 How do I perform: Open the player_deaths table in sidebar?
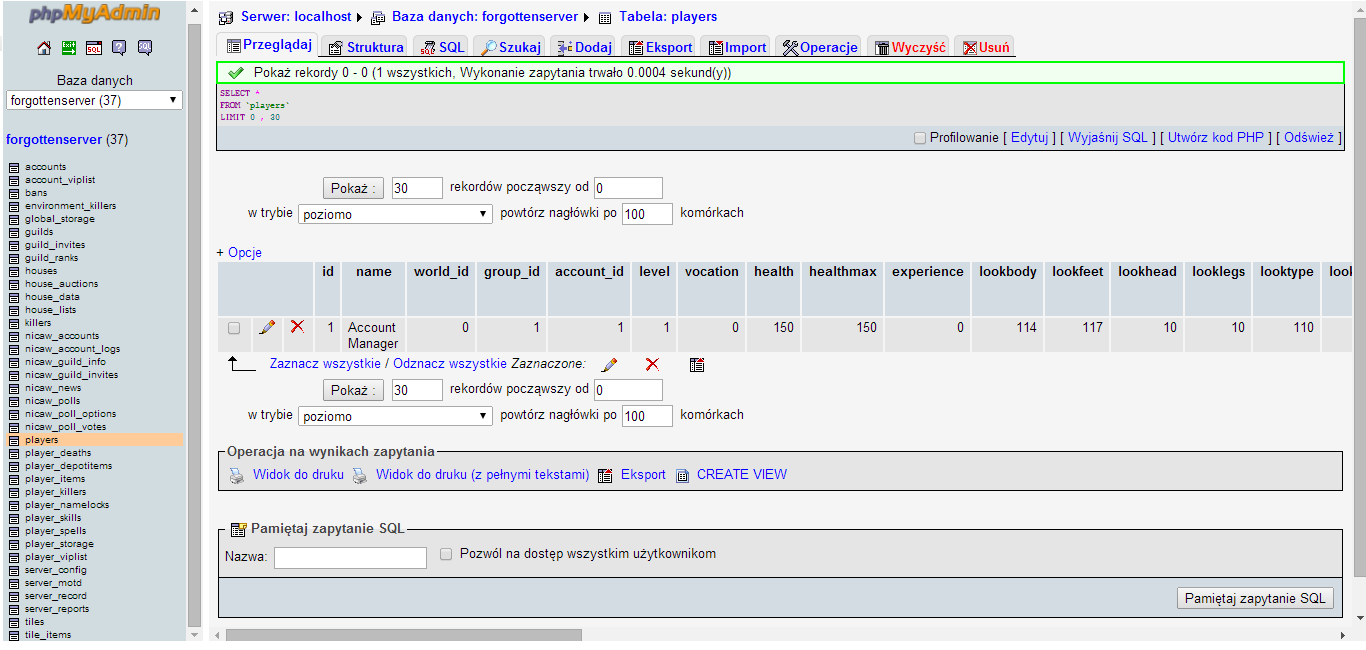pyautogui.click(x=58, y=453)
